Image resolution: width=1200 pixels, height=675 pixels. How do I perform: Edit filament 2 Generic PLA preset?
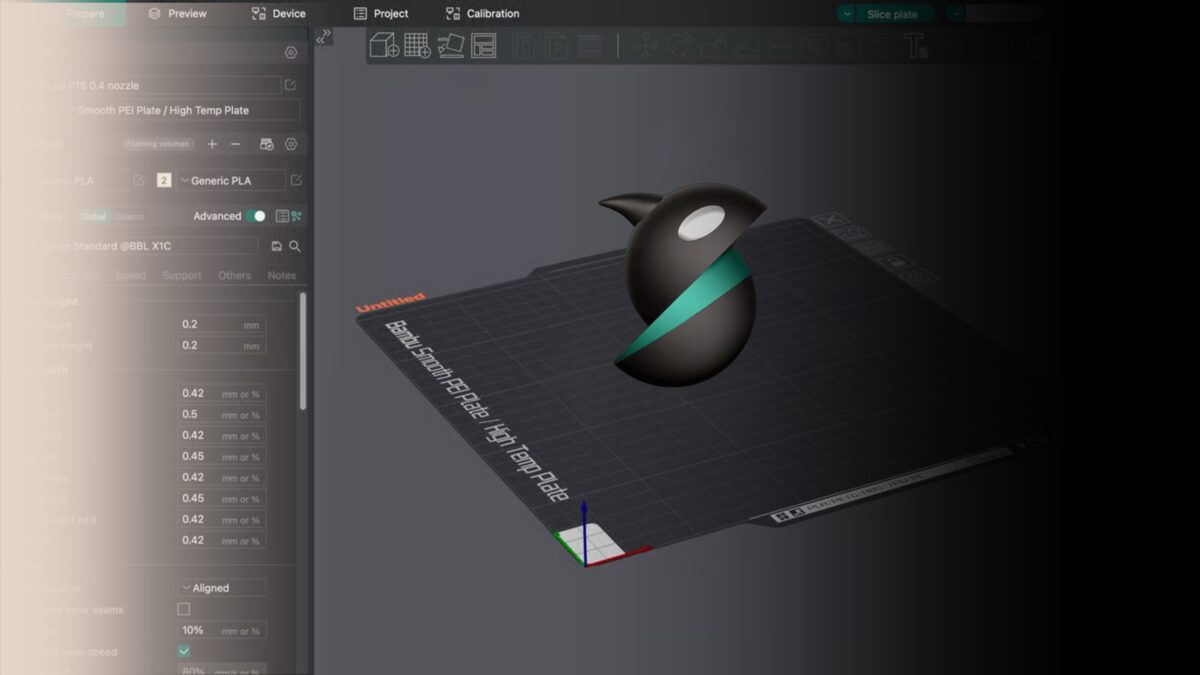point(296,180)
